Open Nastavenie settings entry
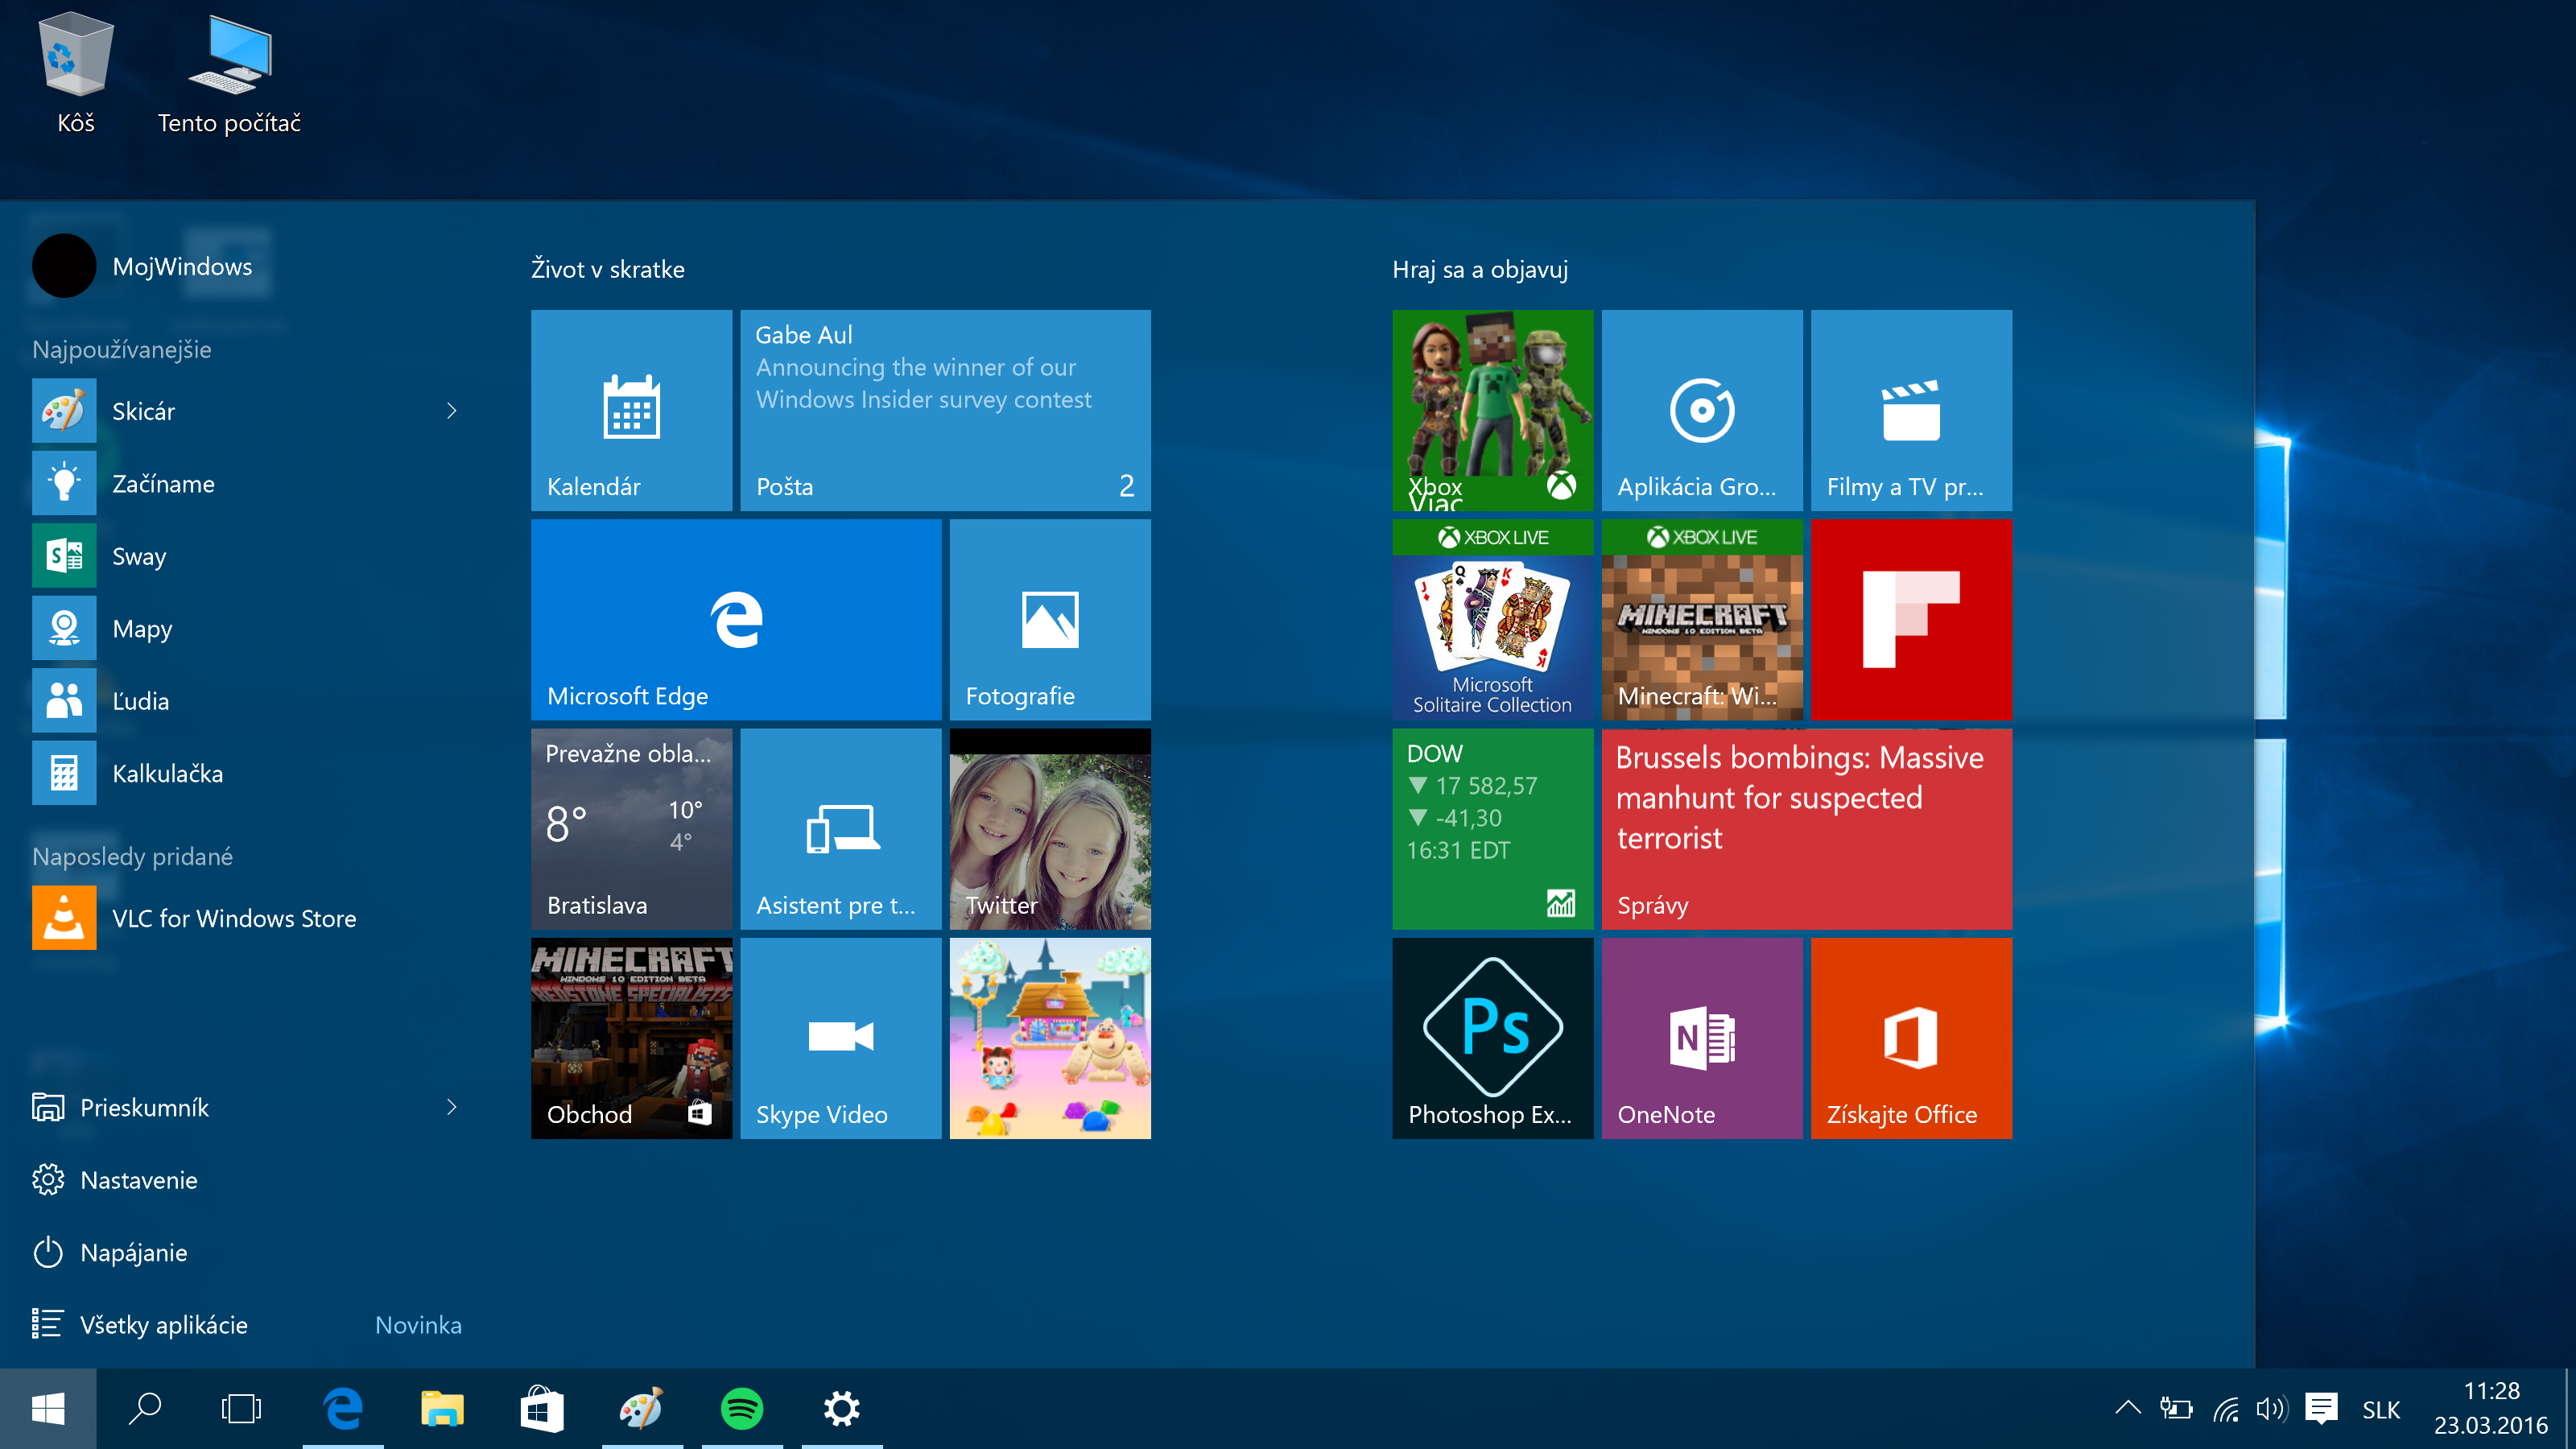This screenshot has width=2576, height=1449. pos(250,1180)
